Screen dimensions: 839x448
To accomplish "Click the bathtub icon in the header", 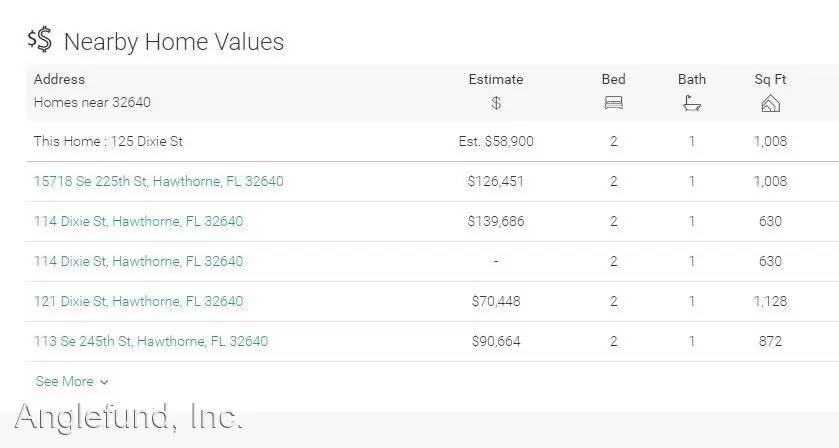I will 692,103.
